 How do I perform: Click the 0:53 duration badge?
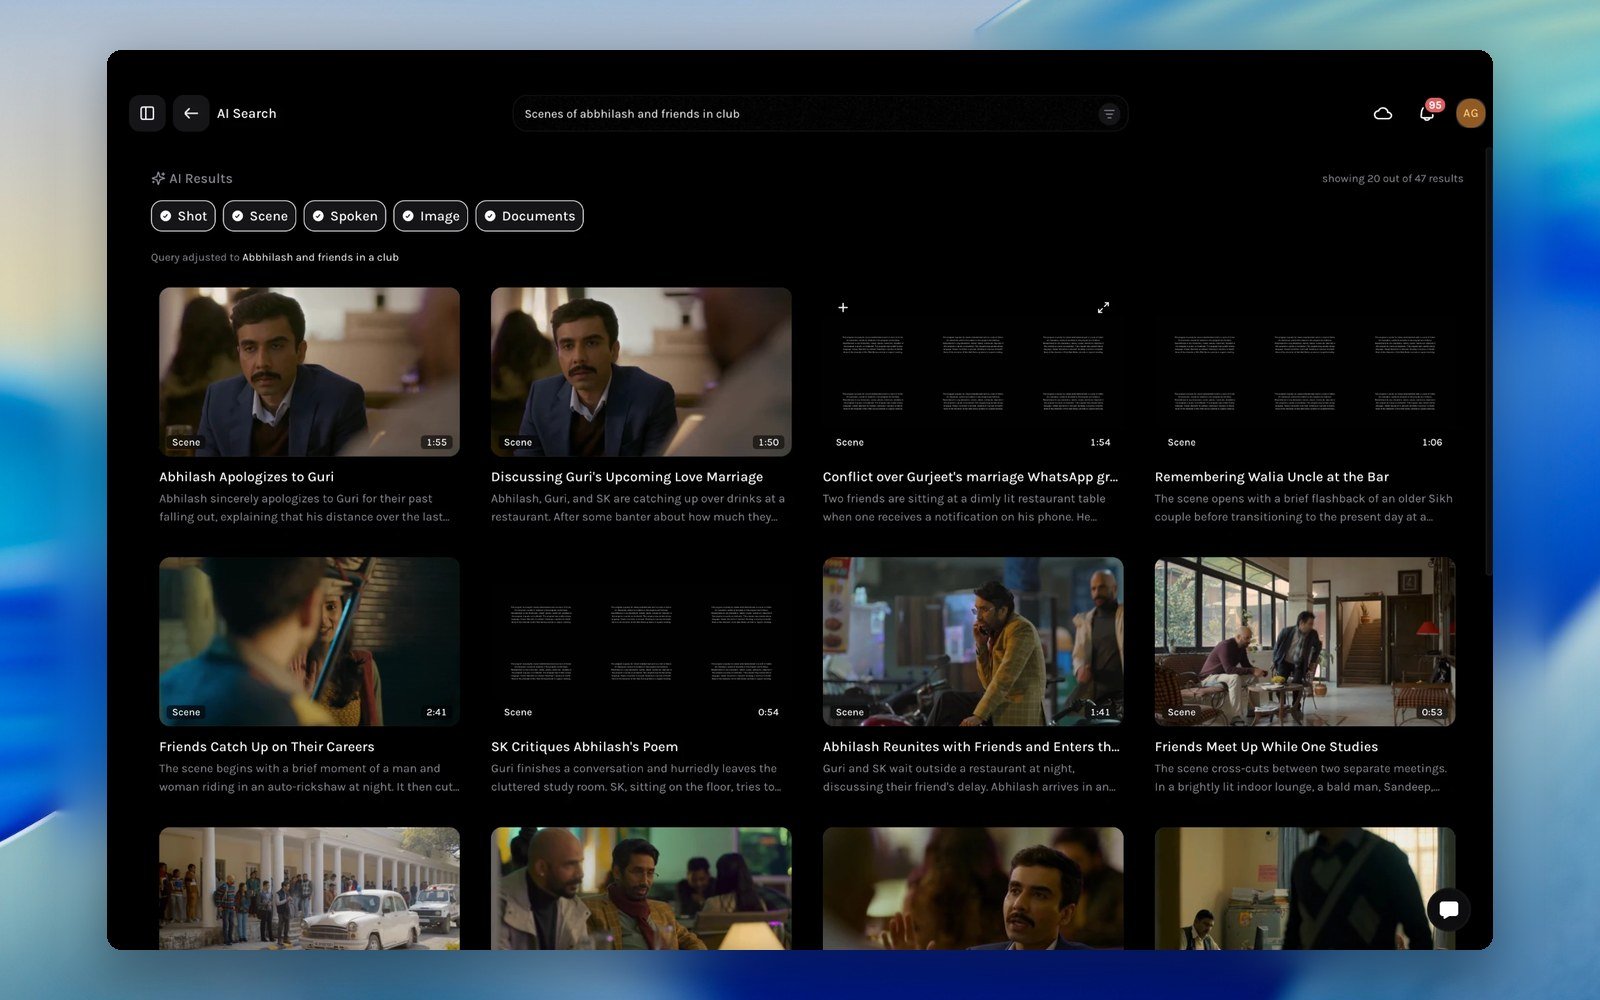coord(1432,712)
